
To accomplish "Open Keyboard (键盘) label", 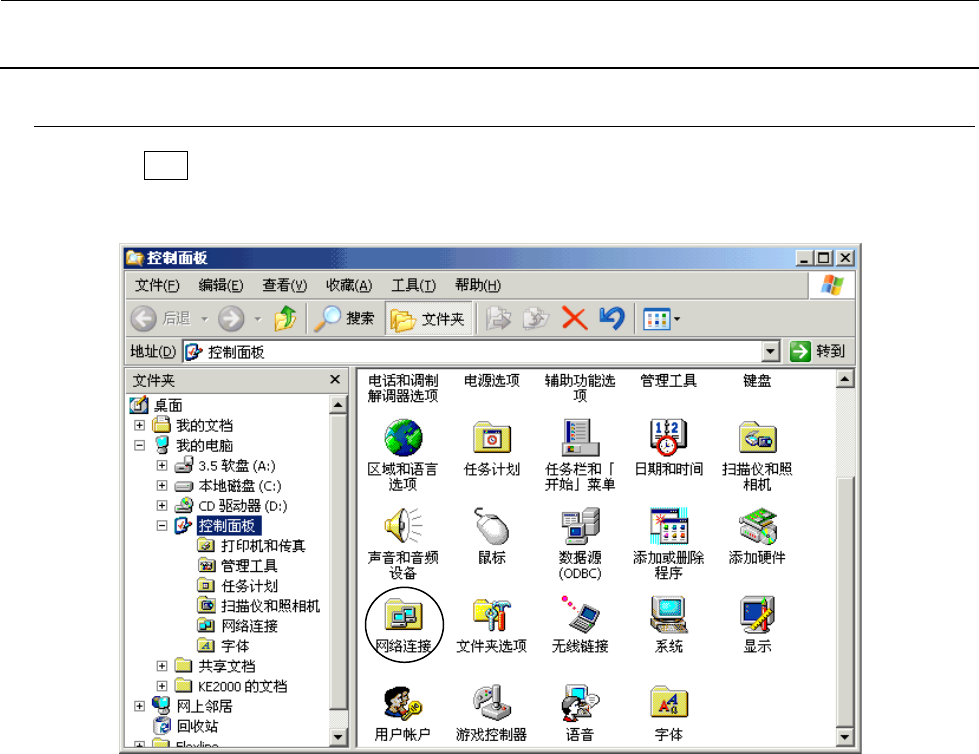I will coord(757,380).
